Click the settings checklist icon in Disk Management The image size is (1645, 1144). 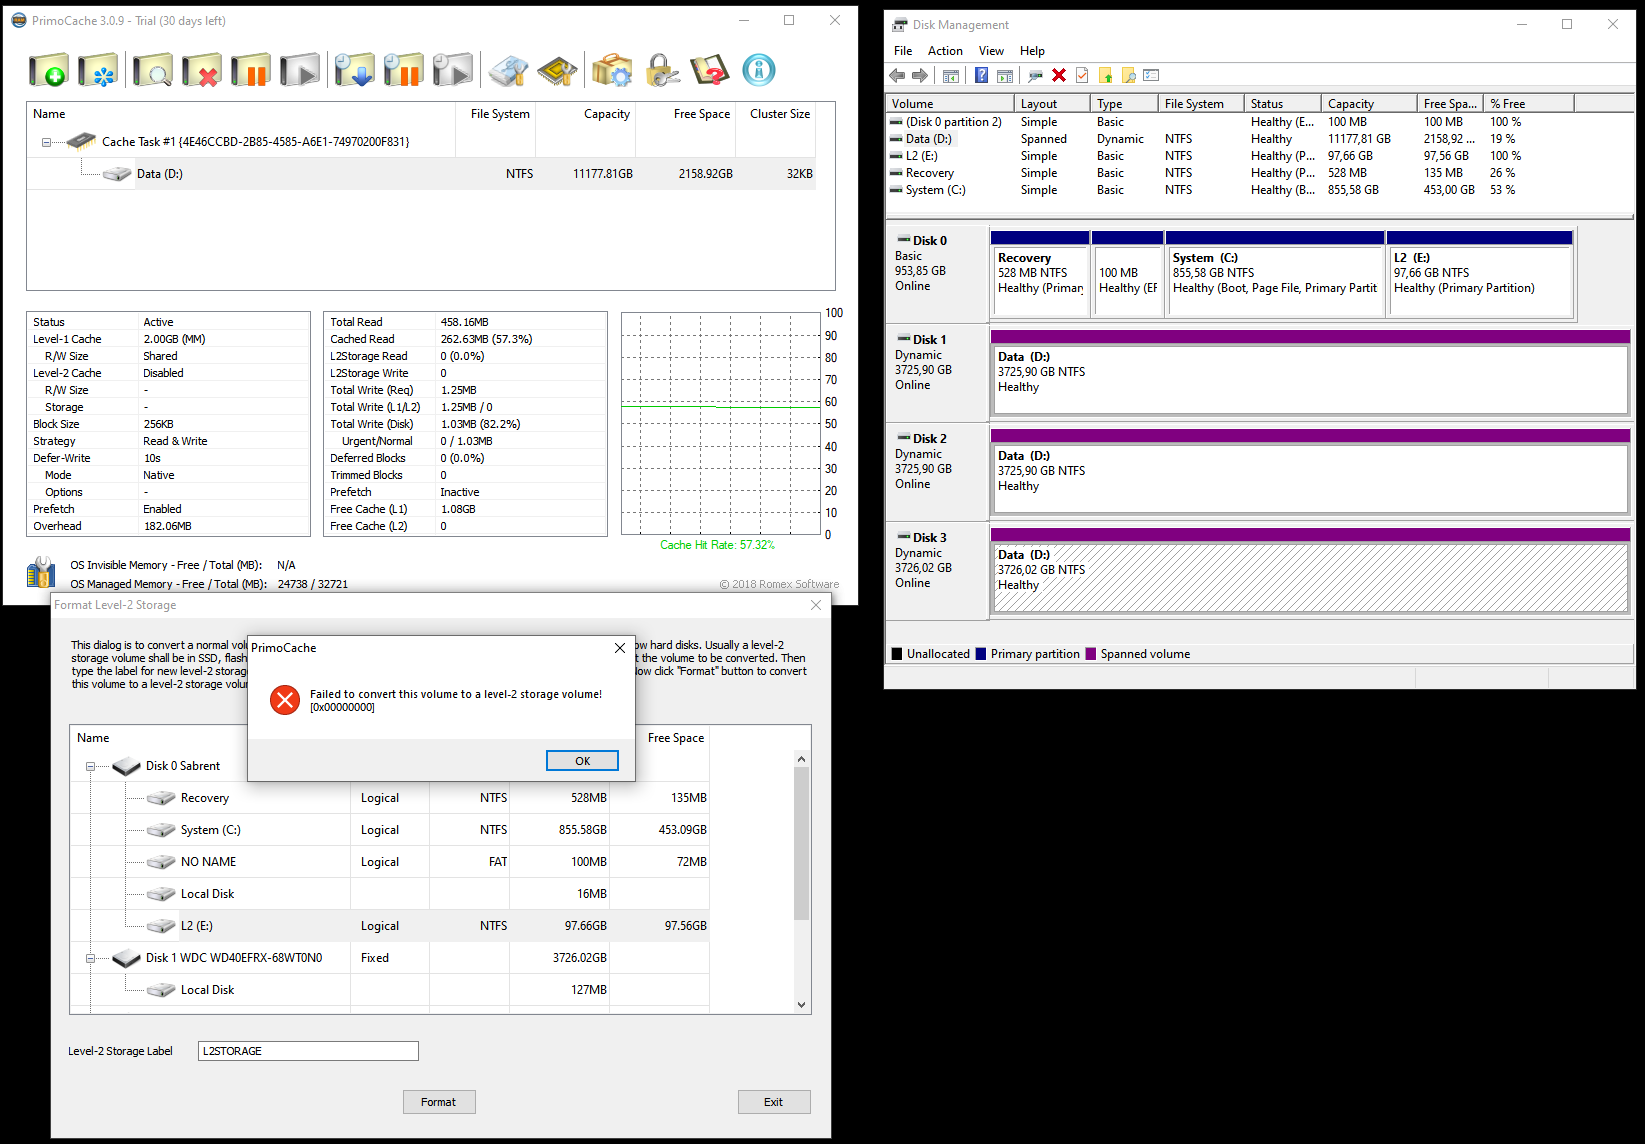point(1151,76)
